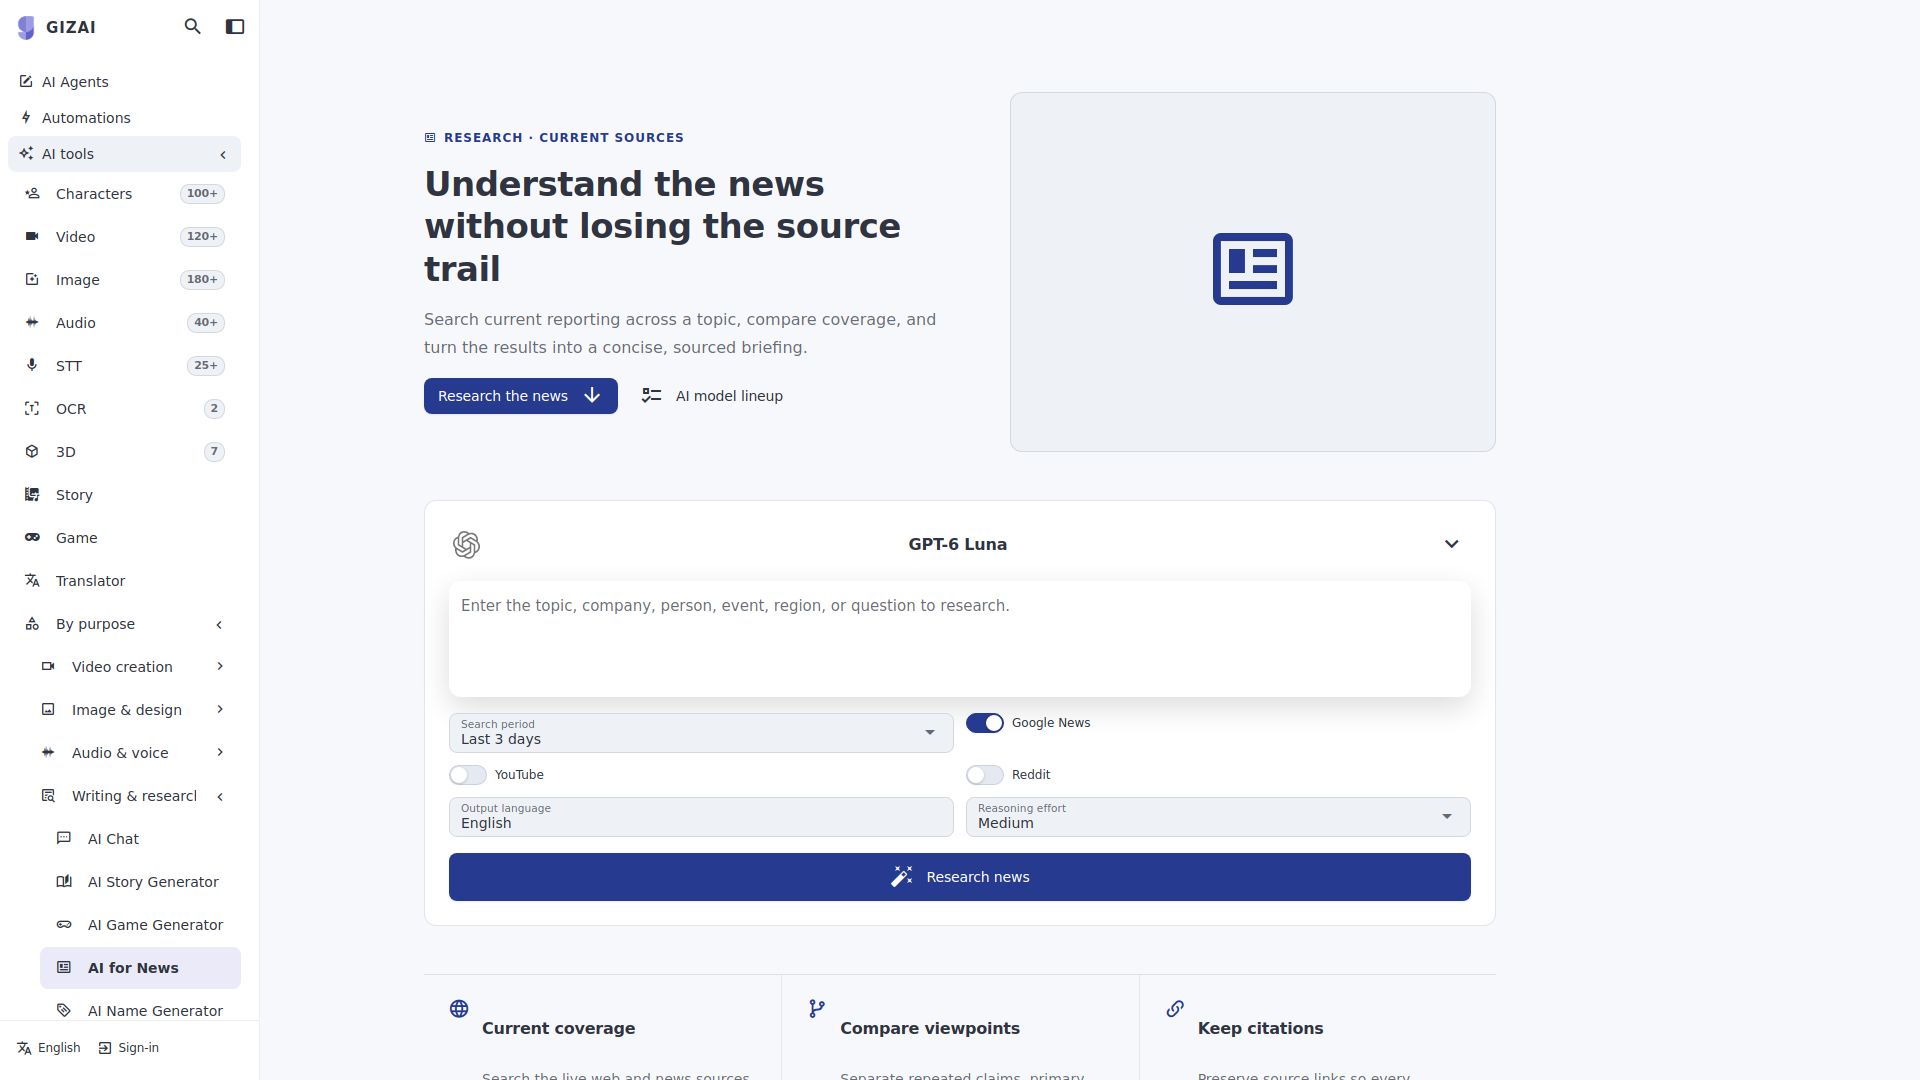The image size is (1920, 1080).
Task: Click the Keep citations link icon
Action: (x=1175, y=1009)
